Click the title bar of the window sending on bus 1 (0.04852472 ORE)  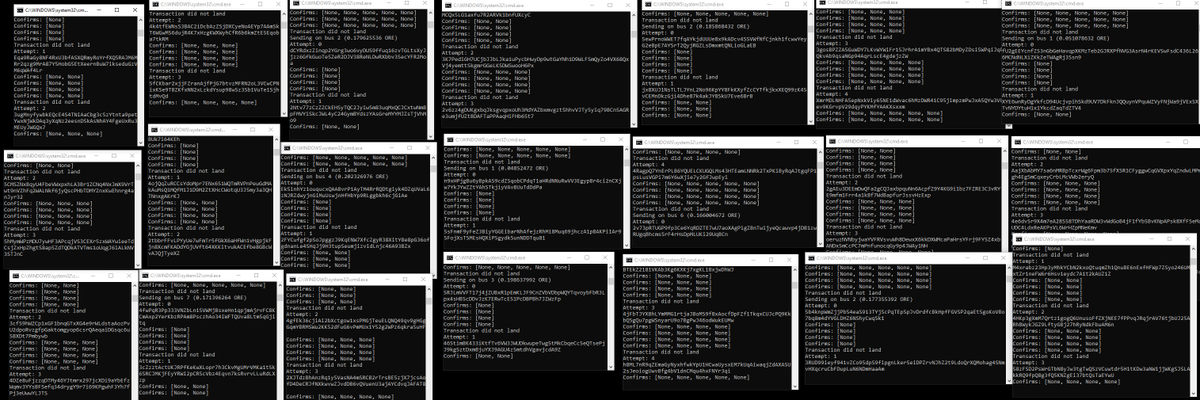pyautogui.click(x=536, y=139)
